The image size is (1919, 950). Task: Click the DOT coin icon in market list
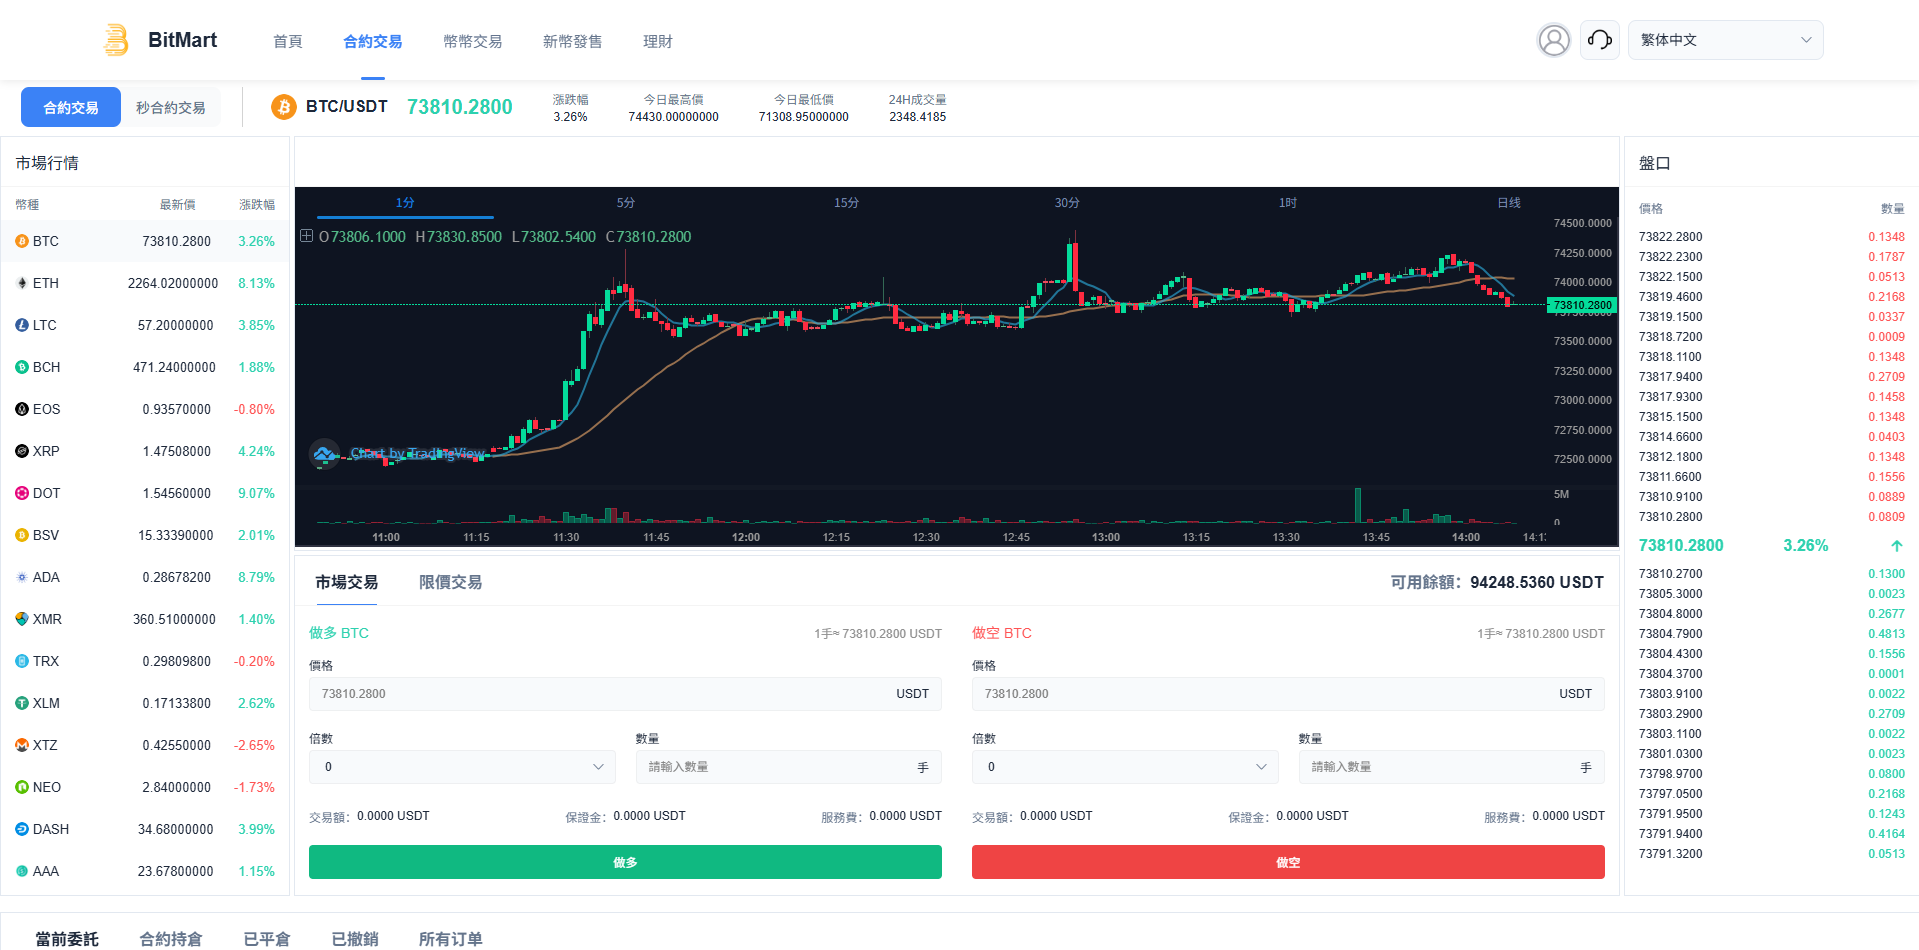[x=22, y=493]
